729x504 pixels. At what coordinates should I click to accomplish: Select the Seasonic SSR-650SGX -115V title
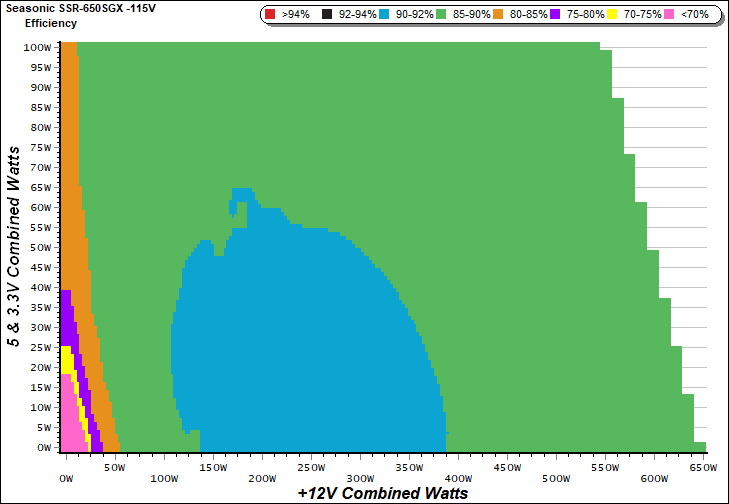pos(73,9)
